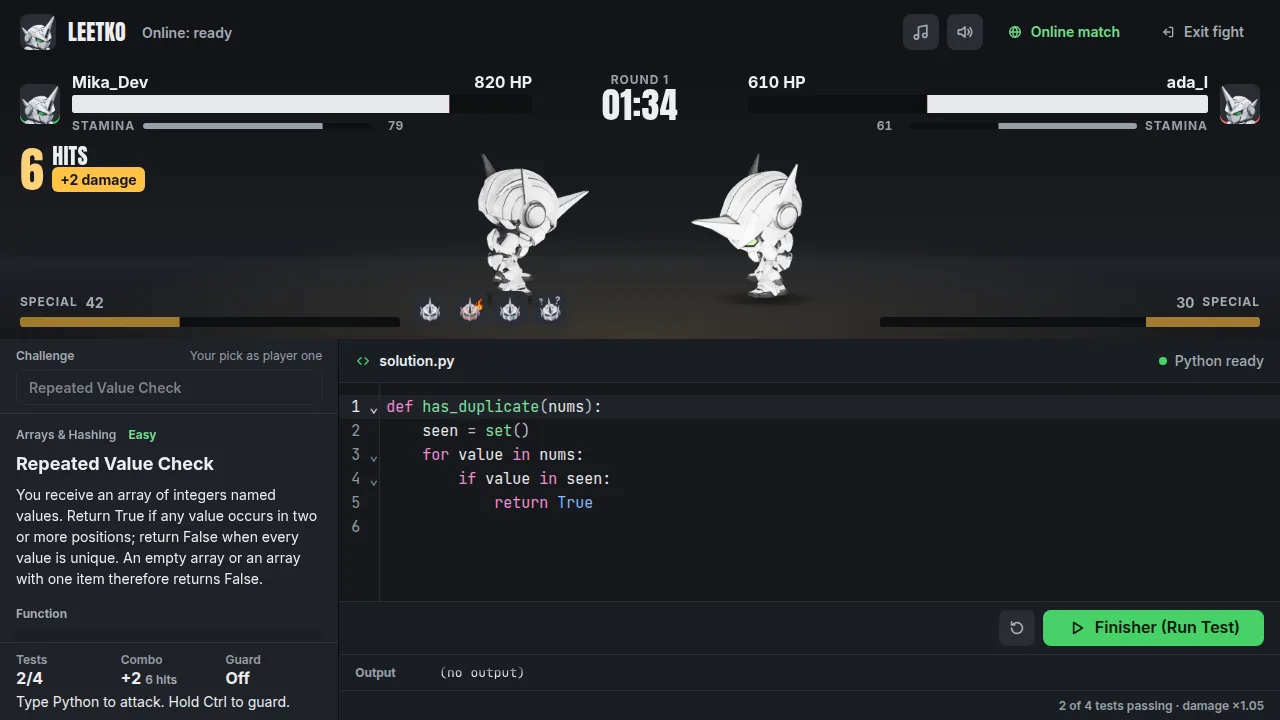This screenshot has width=1280, height=720.
Task: Click ada_l's robot avatar
Action: [1240, 104]
